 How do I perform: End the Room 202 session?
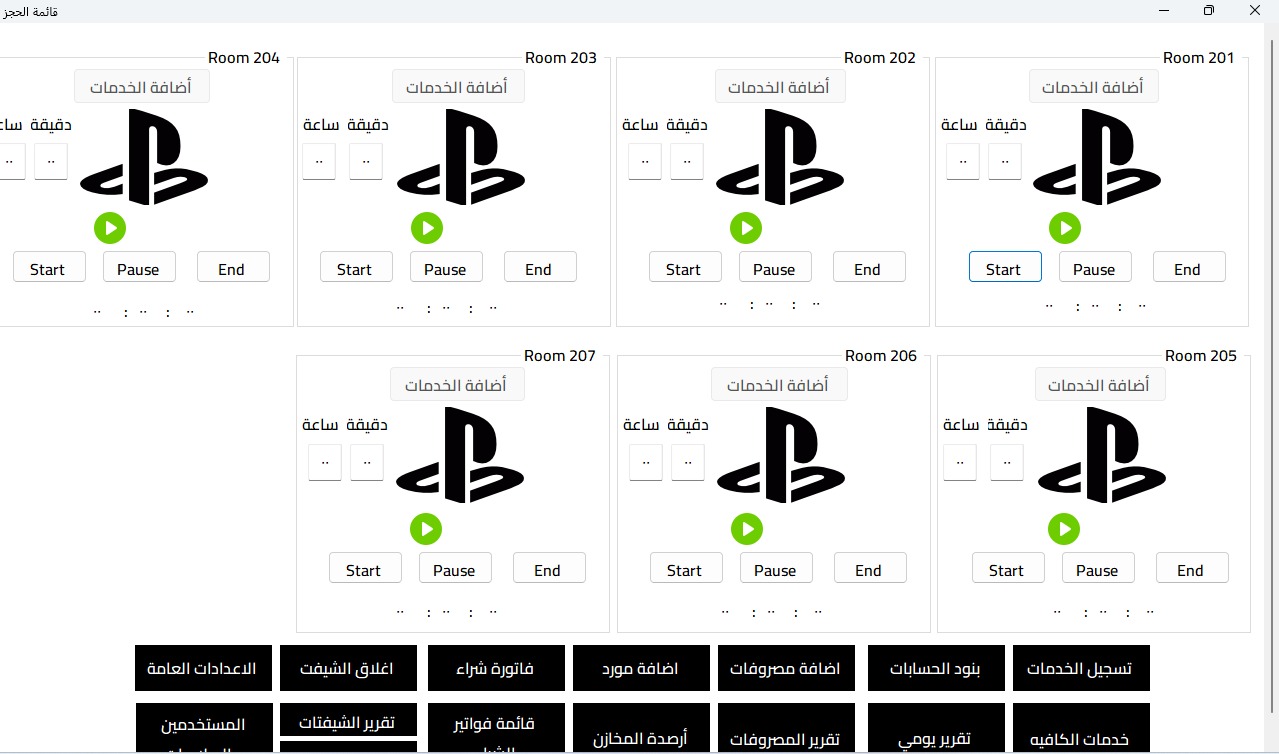[x=869, y=268]
